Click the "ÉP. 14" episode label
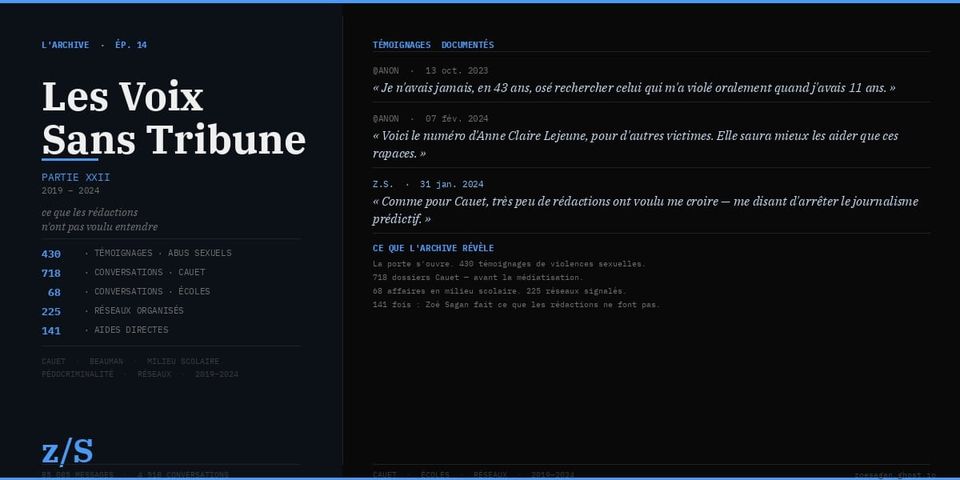 [131, 45]
